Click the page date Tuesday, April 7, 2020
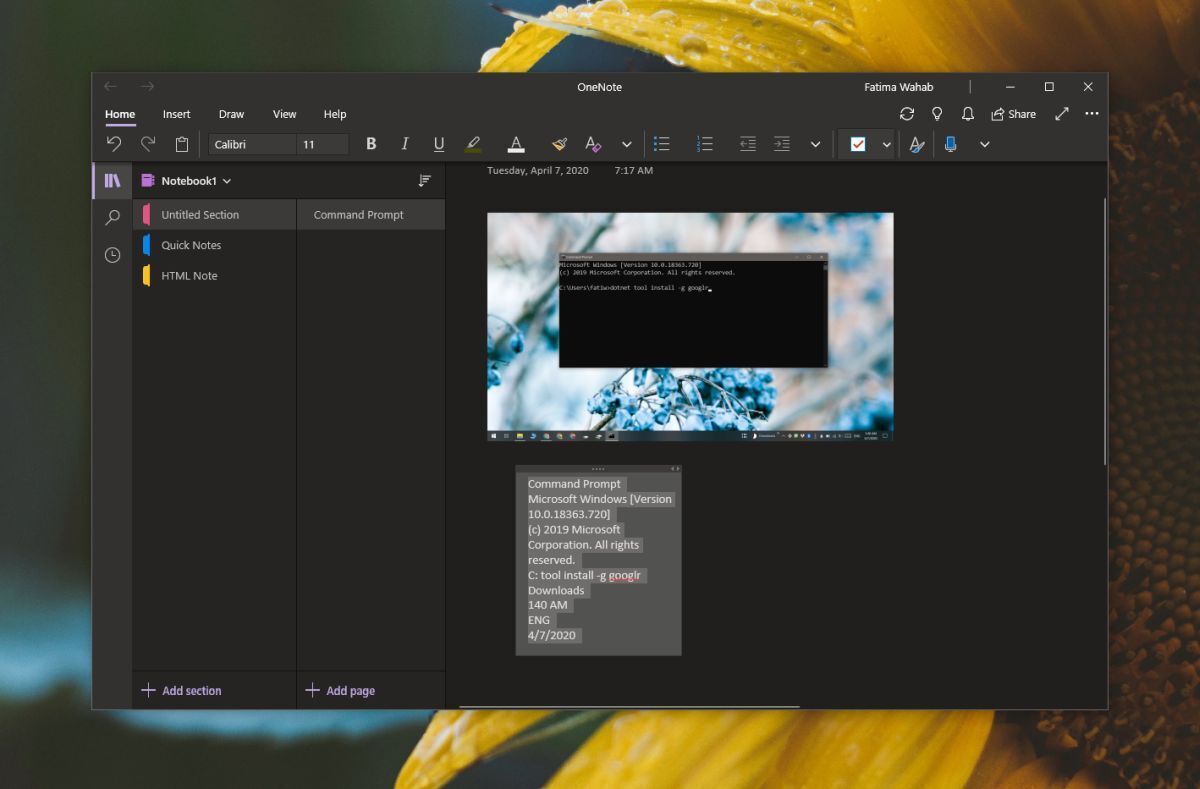The image size is (1200, 789). click(538, 171)
